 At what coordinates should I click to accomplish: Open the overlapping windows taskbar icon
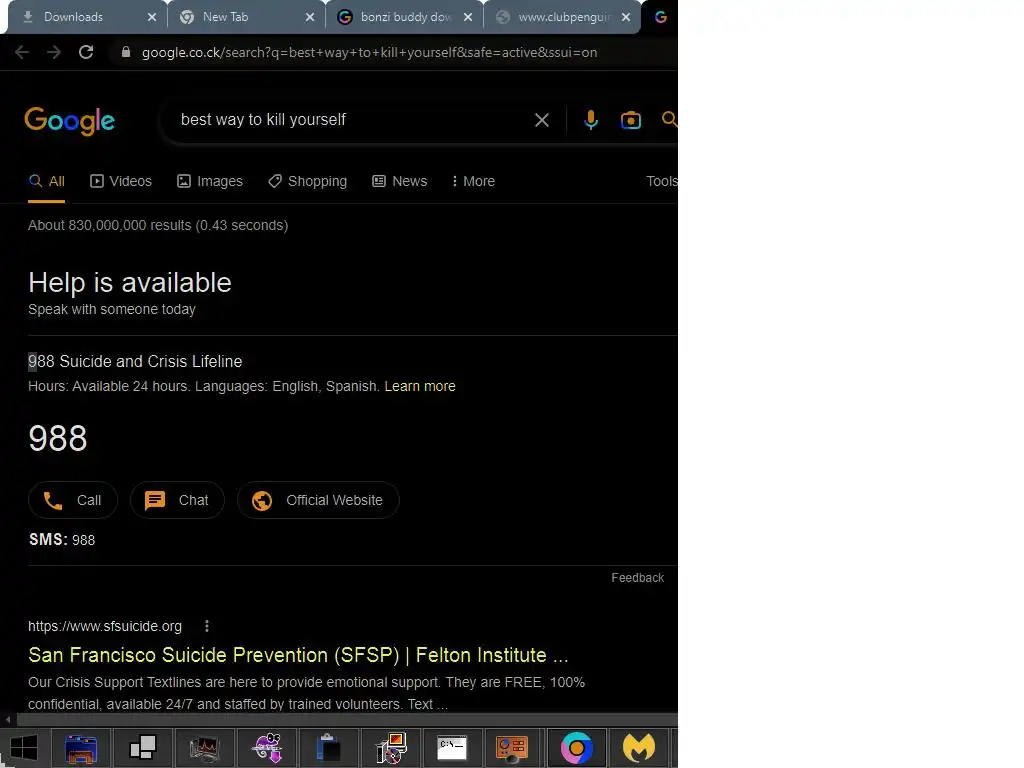(143, 748)
